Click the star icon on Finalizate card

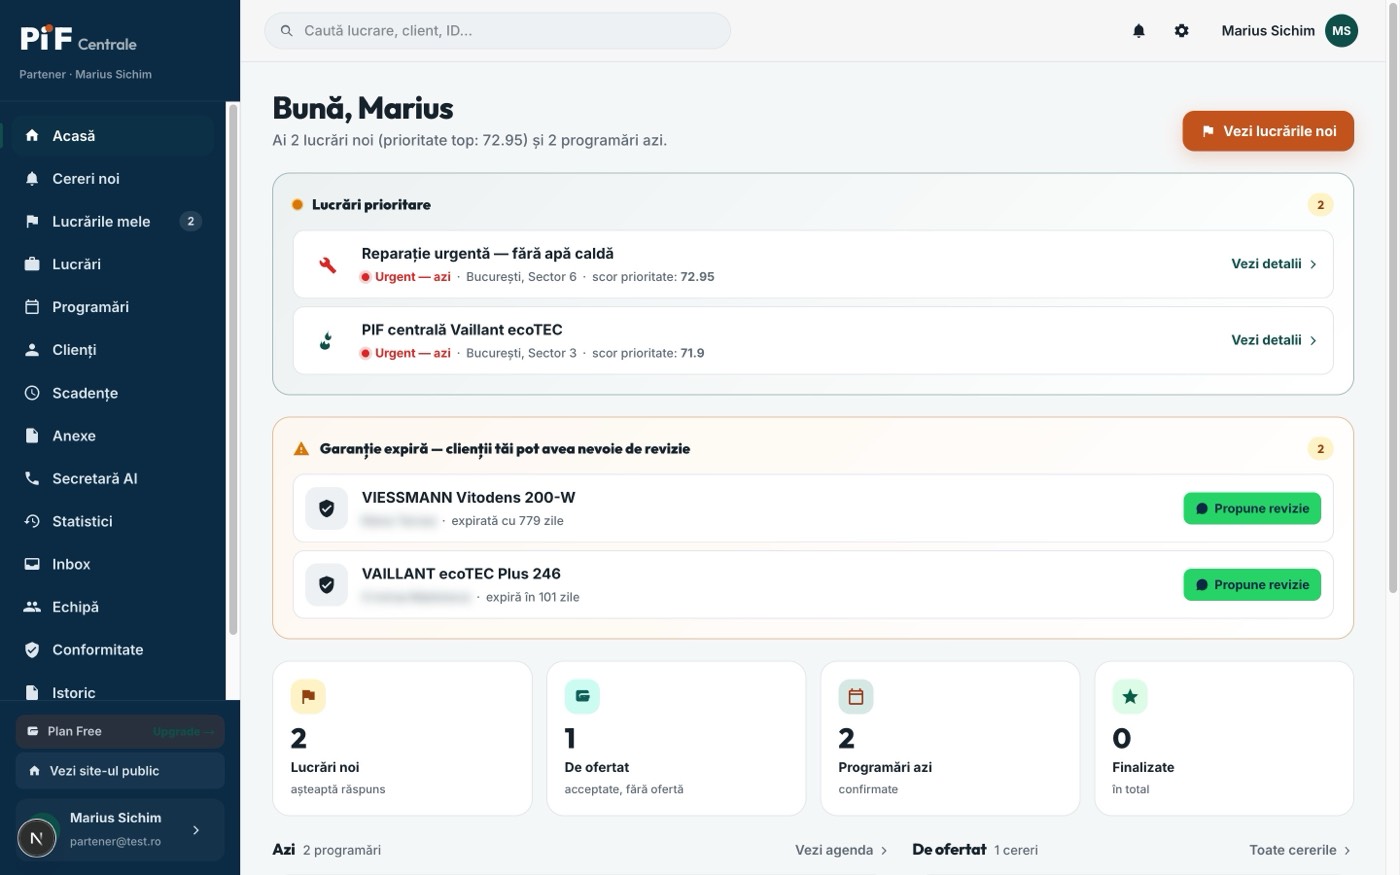1130,696
